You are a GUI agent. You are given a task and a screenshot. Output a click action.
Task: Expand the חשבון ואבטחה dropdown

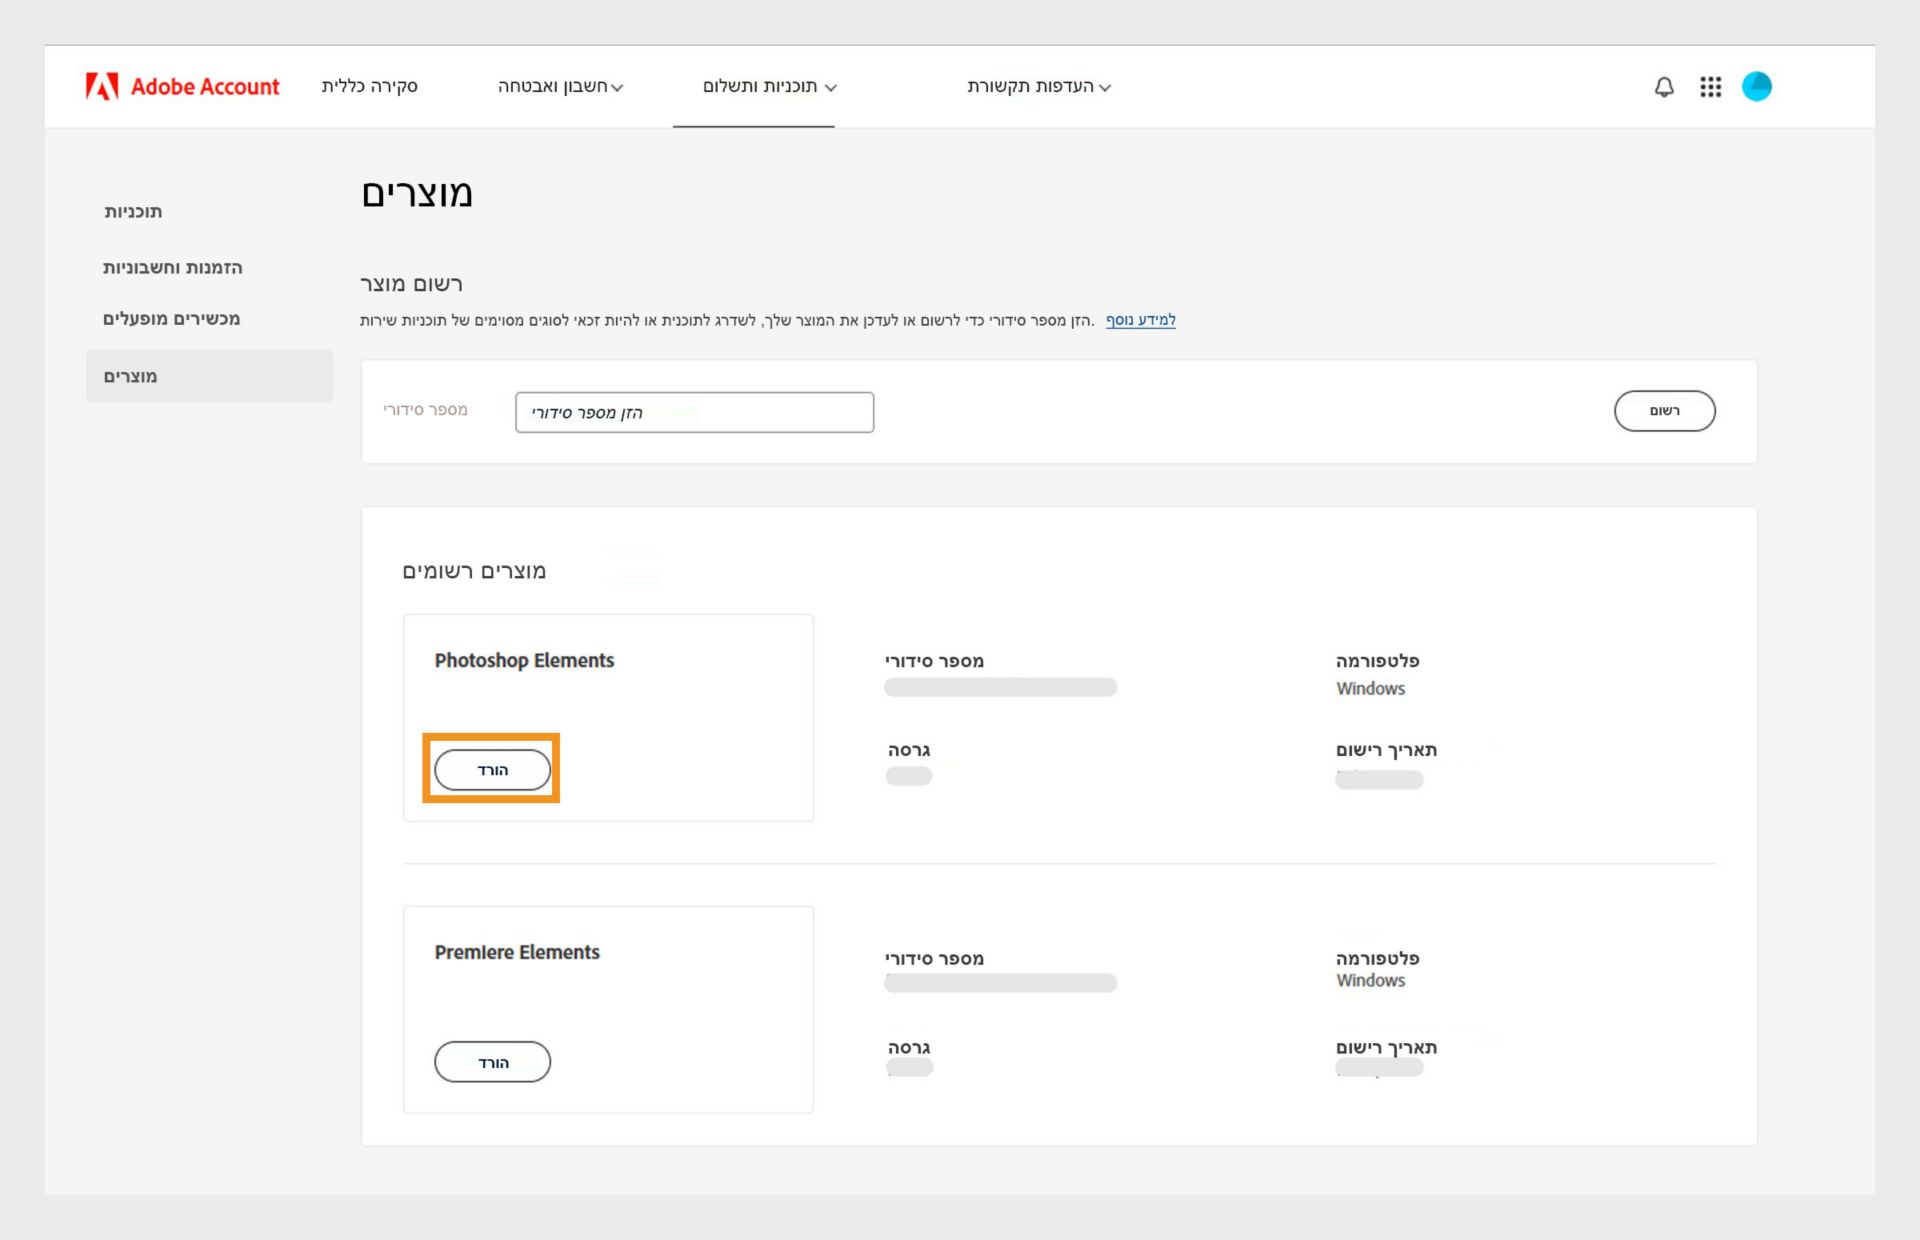(x=560, y=87)
